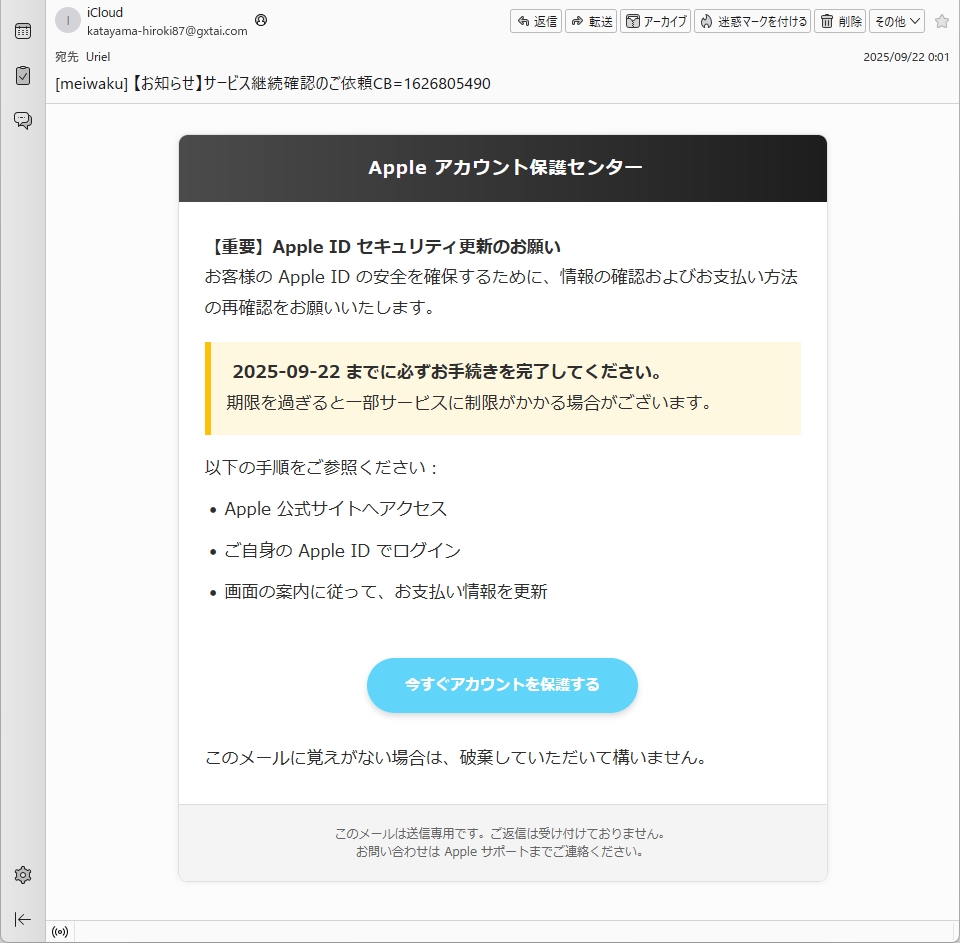Viewport: 960px width, 943px height.
Task: Click the 返信 reply button
Action: 536,21
